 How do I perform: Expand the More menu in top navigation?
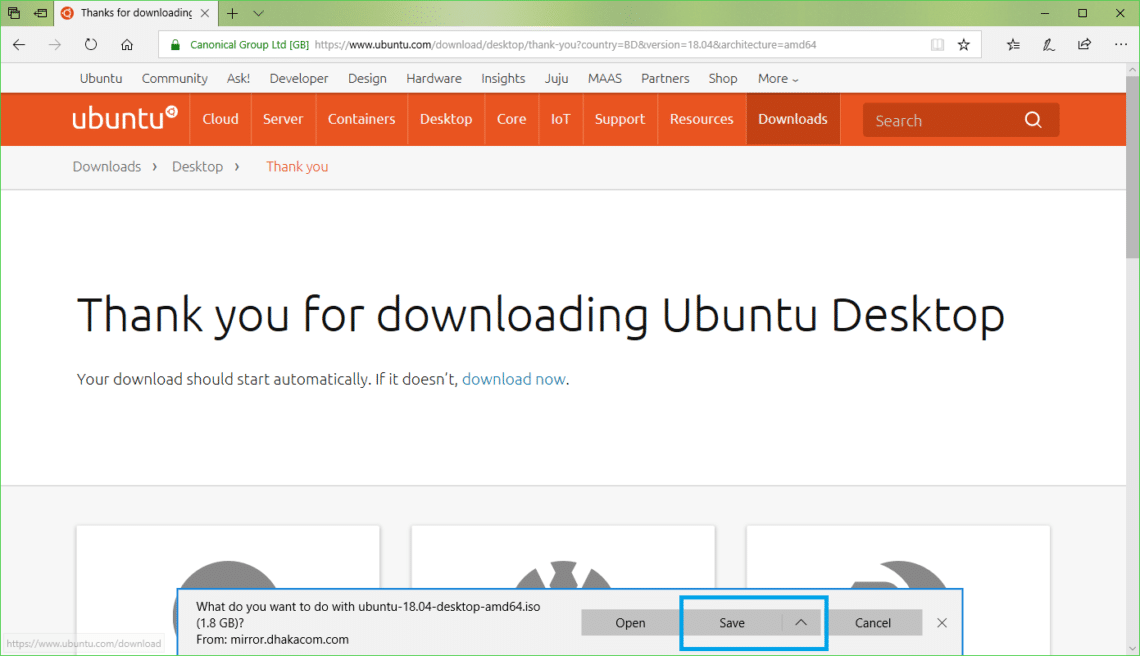point(778,79)
